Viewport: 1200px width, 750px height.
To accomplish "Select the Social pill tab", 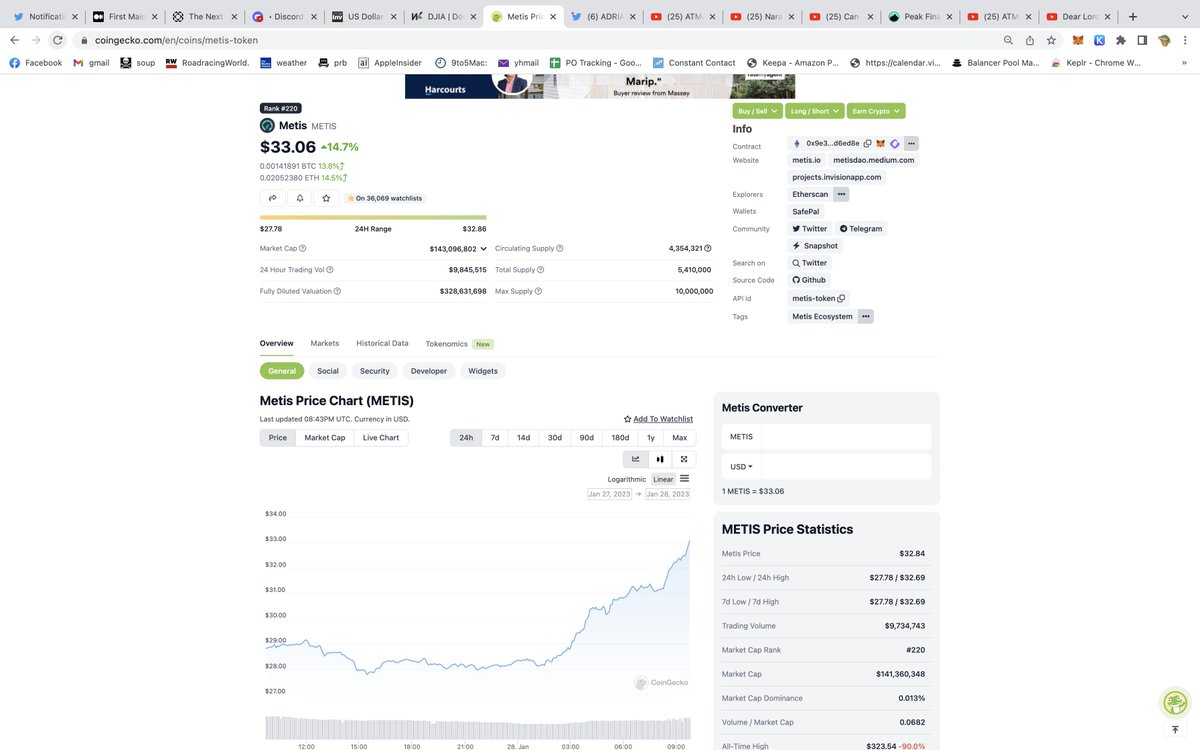I will pyautogui.click(x=328, y=371).
